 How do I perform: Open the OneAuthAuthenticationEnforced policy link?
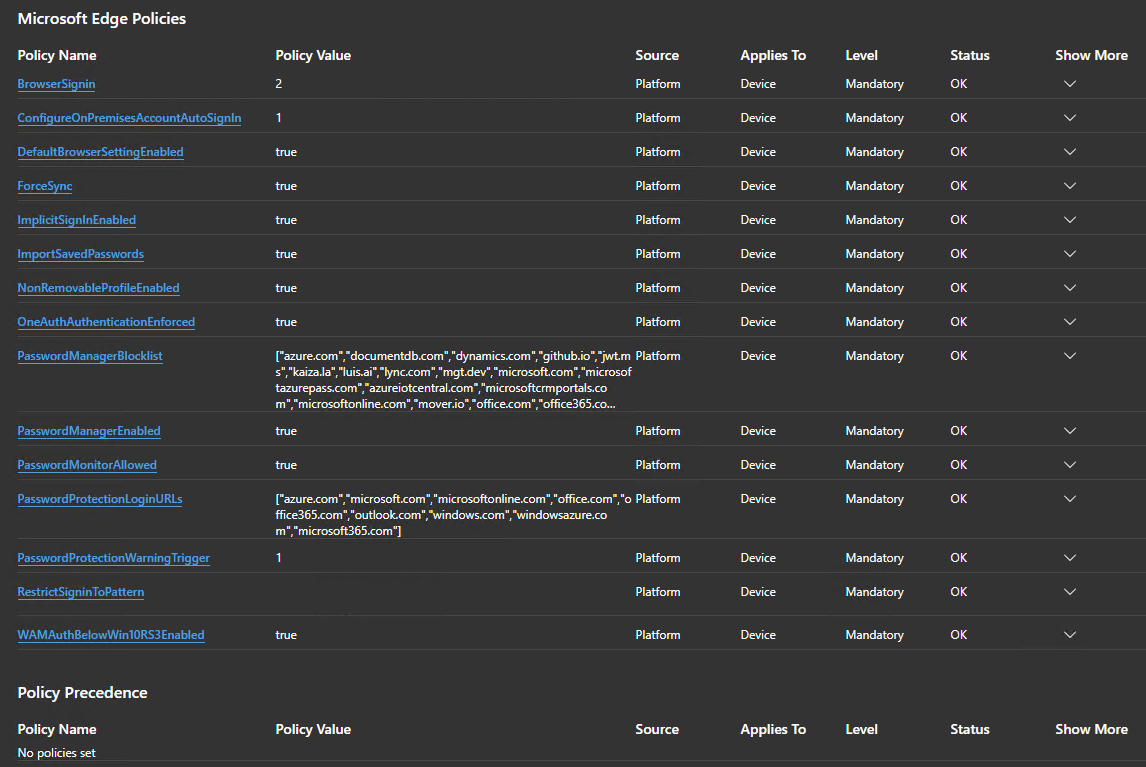[106, 322]
